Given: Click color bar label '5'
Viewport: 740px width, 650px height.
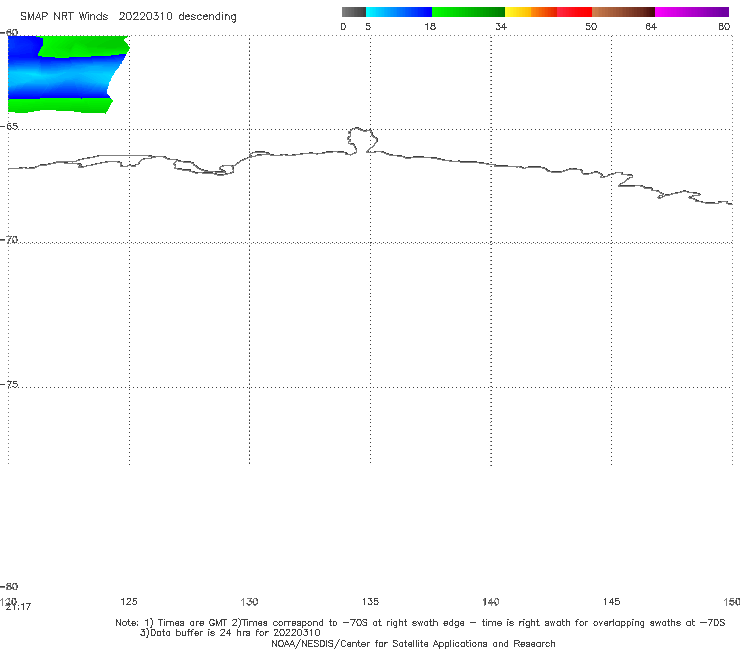Looking at the screenshot, I should 368,26.
